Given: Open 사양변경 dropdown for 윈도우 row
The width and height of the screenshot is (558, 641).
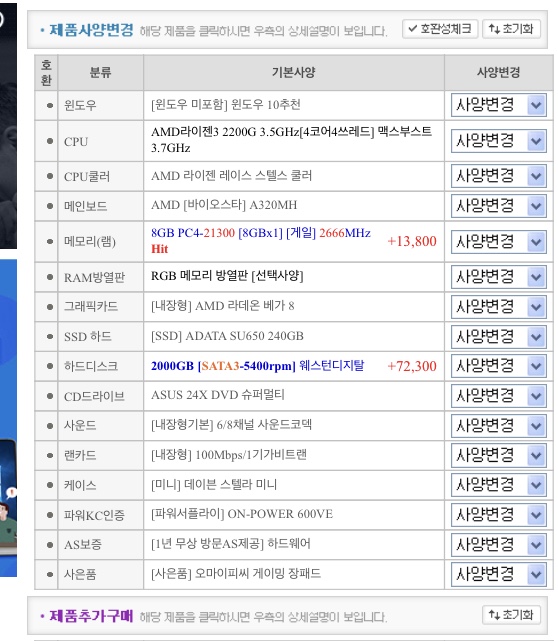Looking at the screenshot, I should (498, 105).
